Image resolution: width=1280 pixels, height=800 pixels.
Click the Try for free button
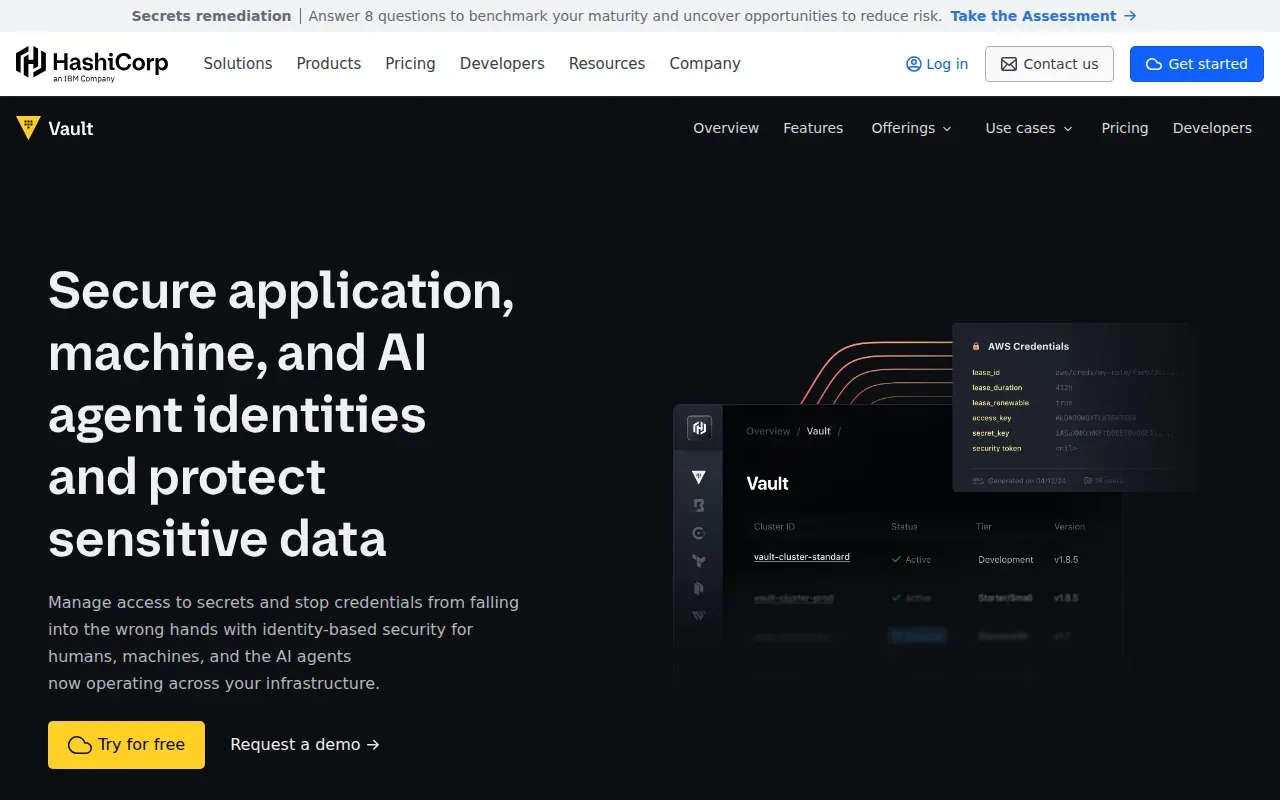coord(126,745)
